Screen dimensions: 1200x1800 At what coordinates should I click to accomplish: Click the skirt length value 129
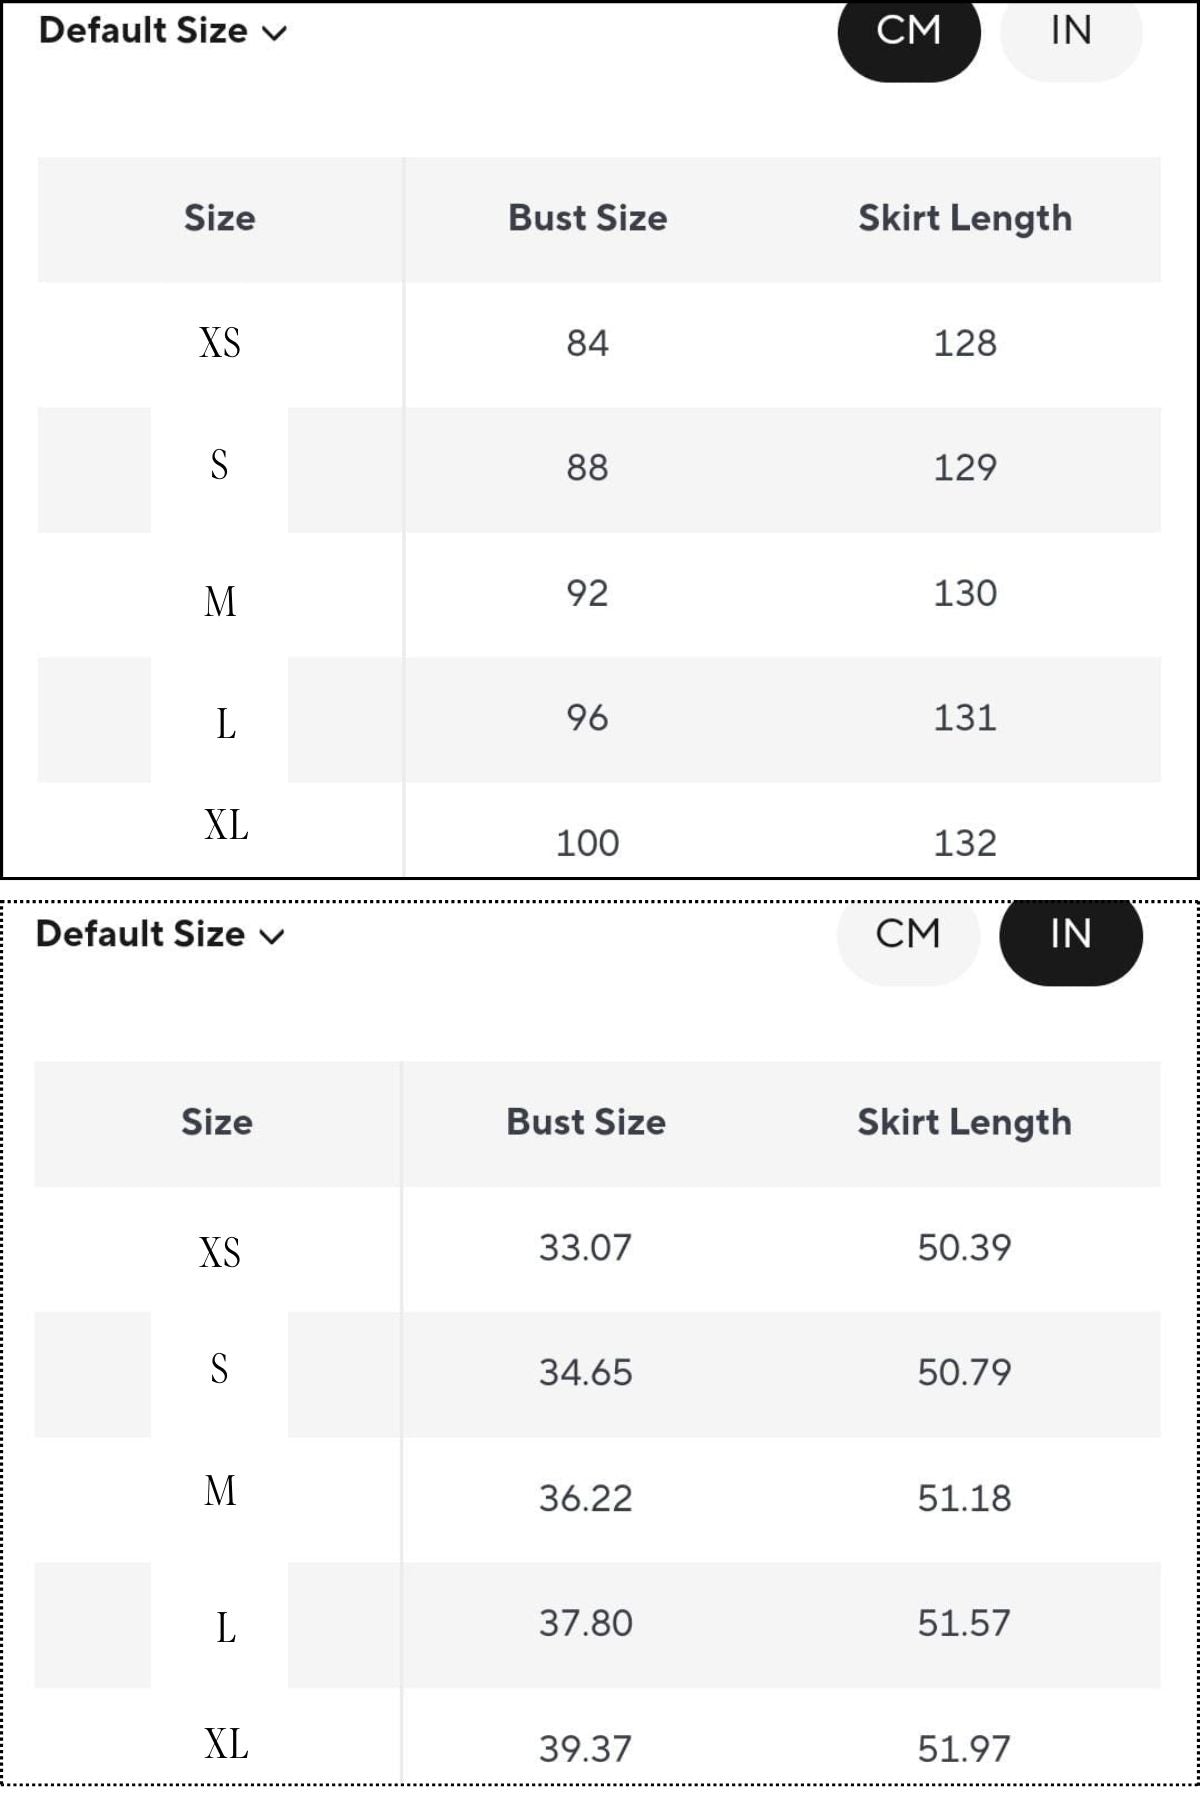point(964,468)
